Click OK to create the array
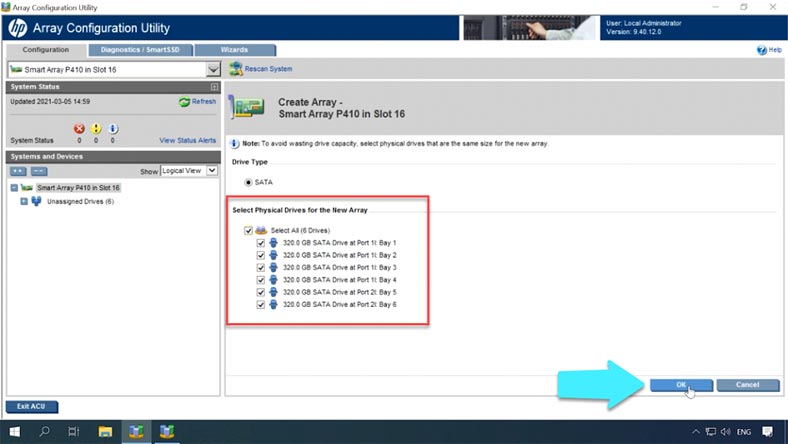Screen dimensions: 788x444 (x=681, y=385)
